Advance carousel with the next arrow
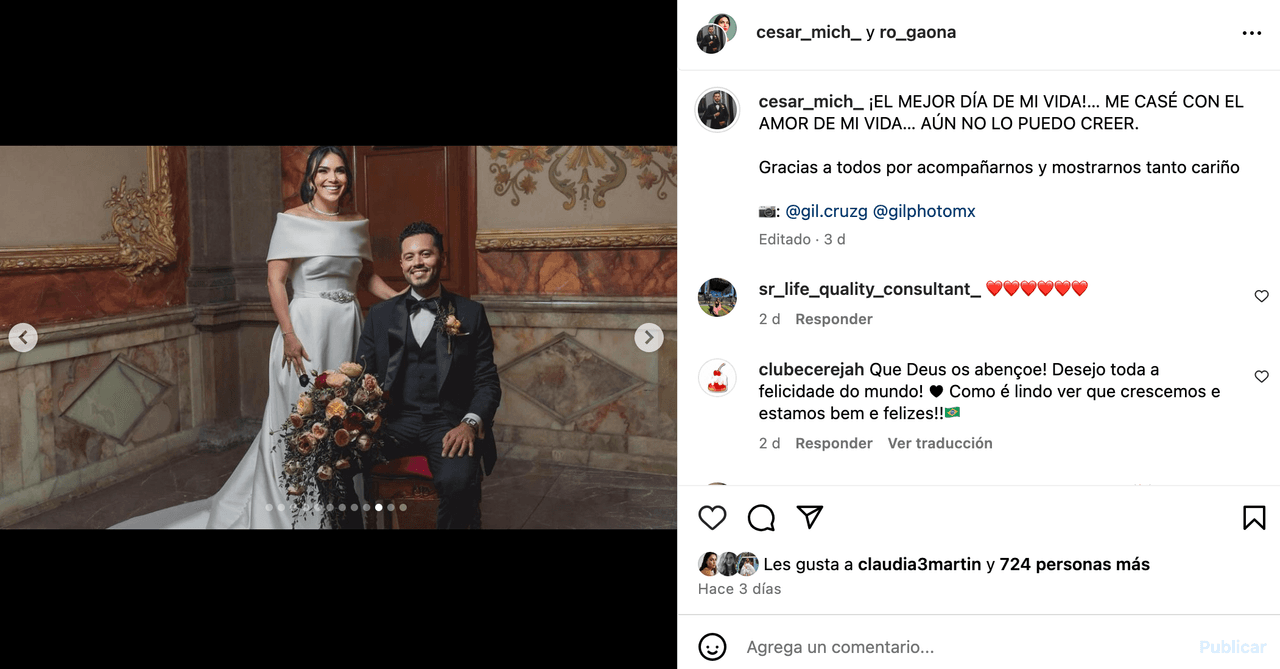Image resolution: width=1280 pixels, height=669 pixels. pos(649,337)
